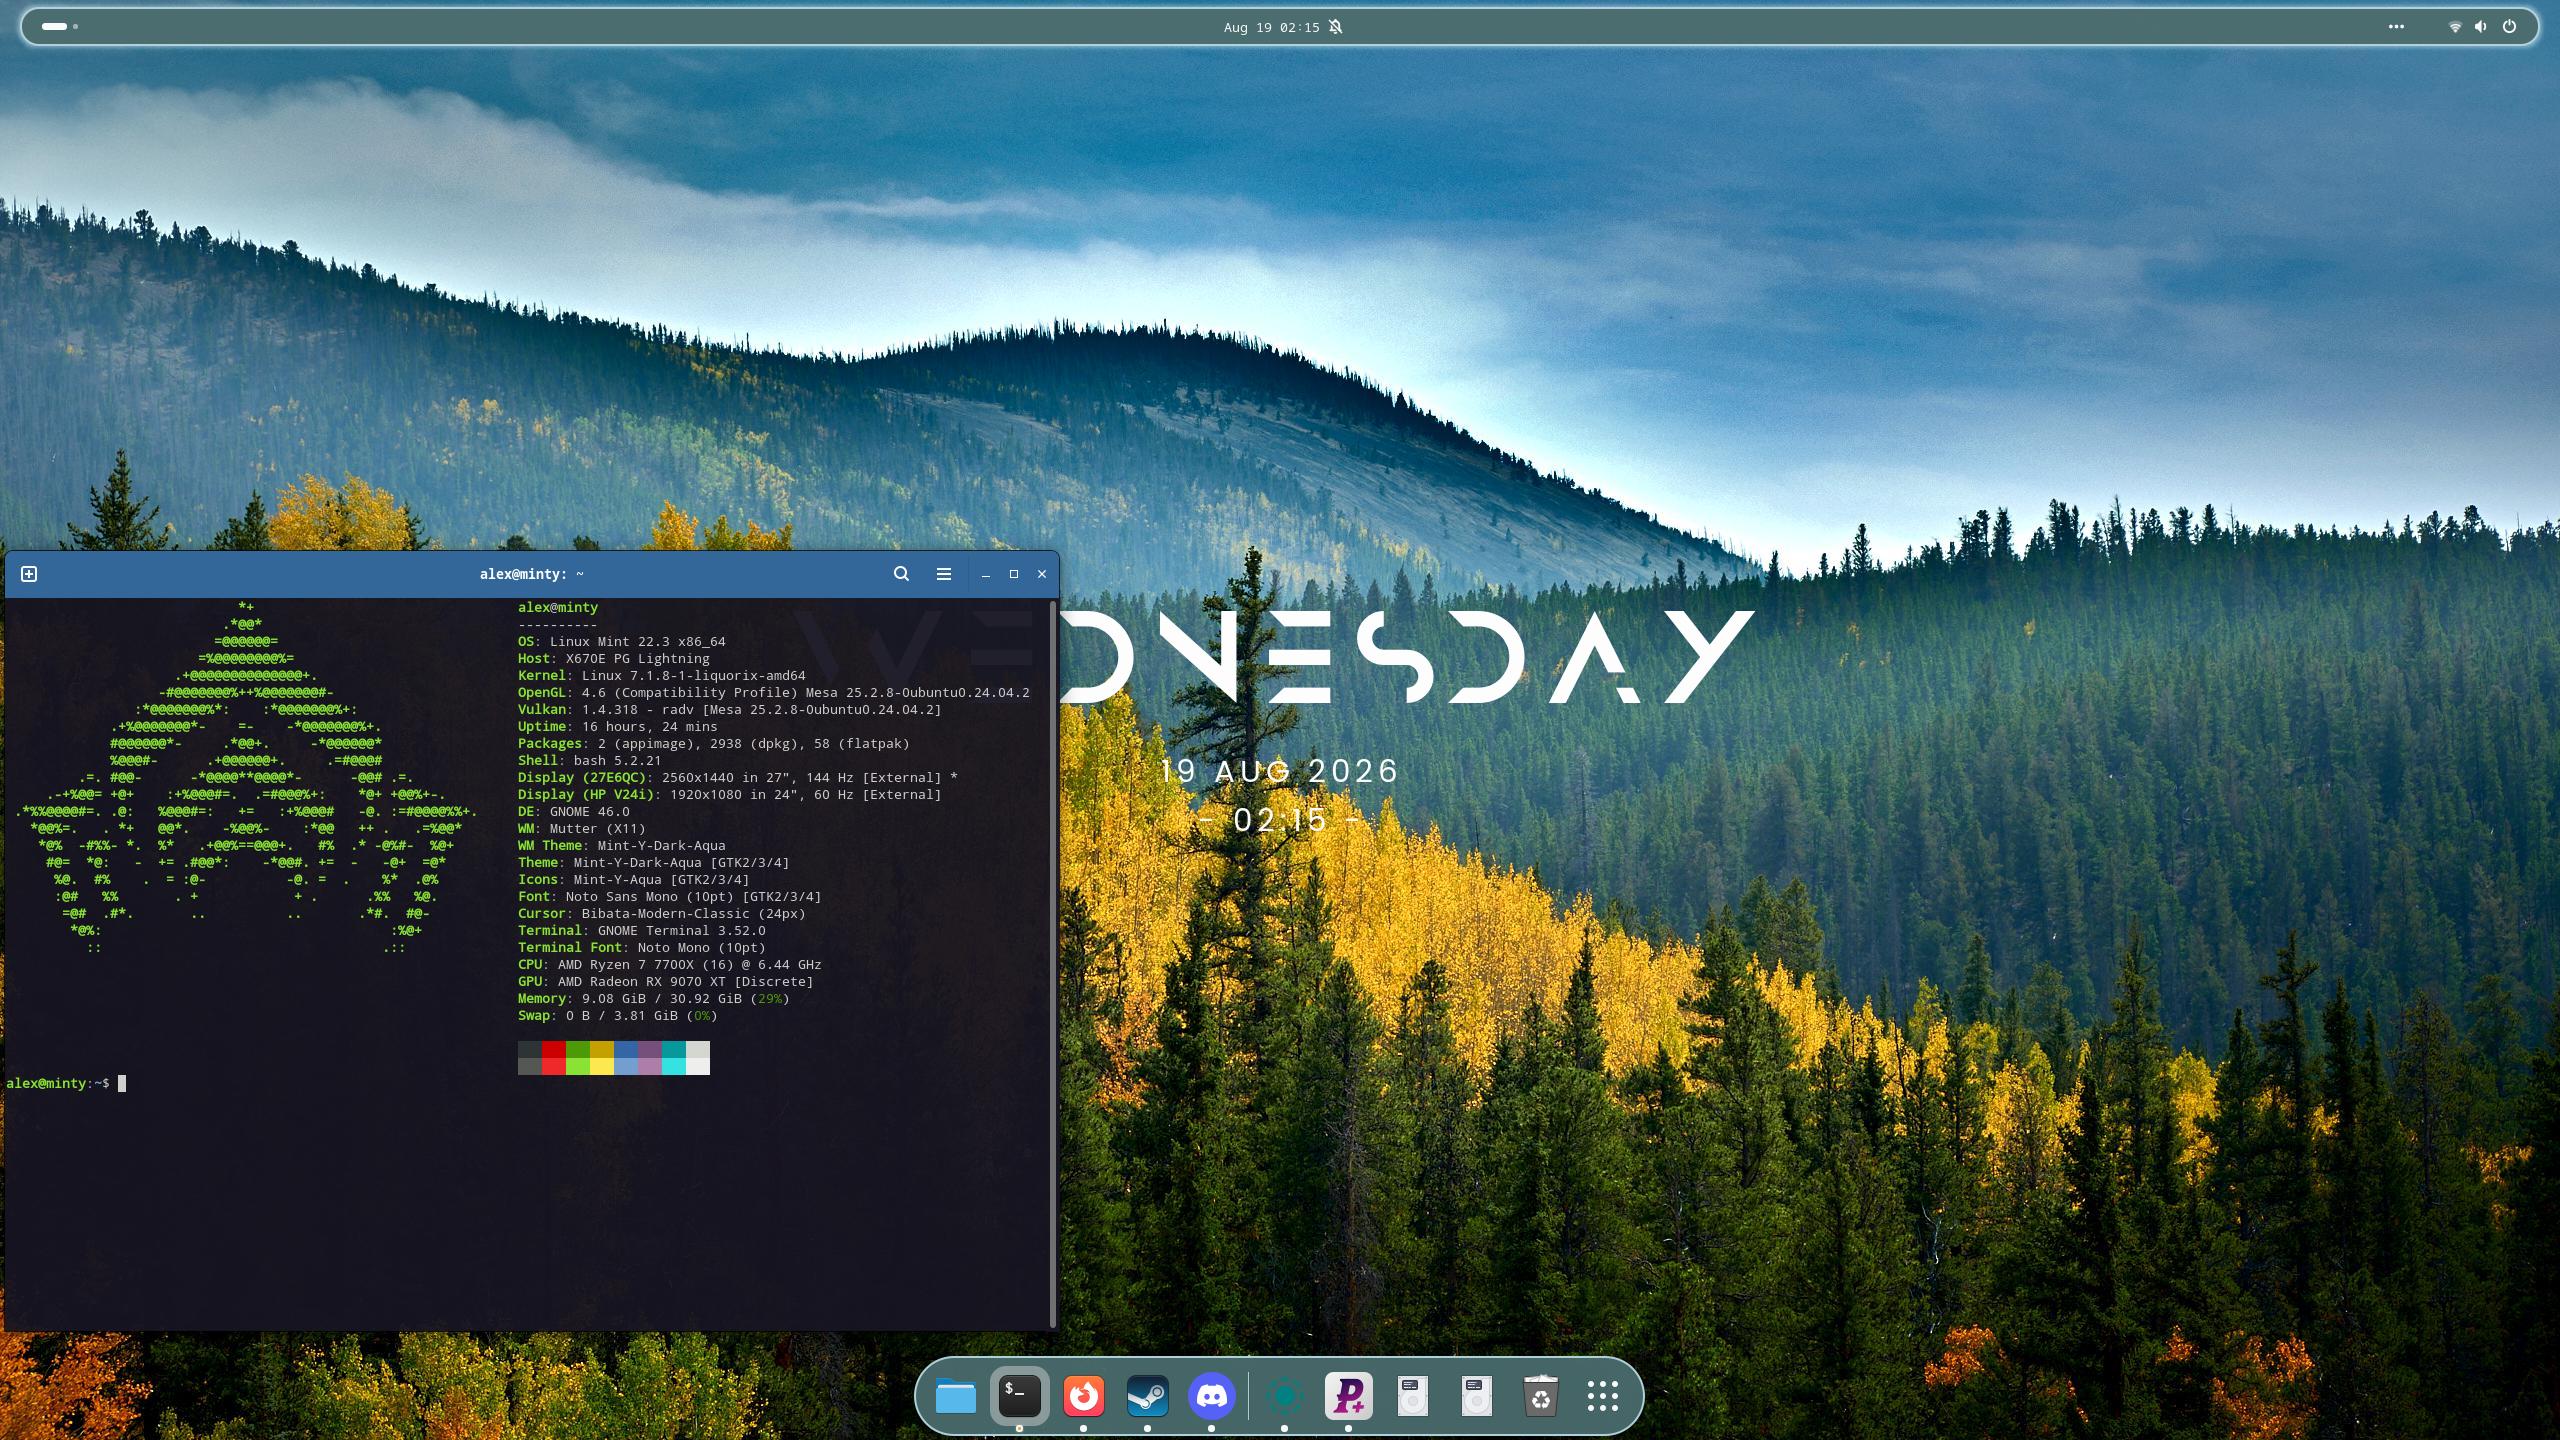Click the "OpenGL: 4.6 (Compatibility Profile)" line
Screen dimensions: 2560x1440
coord(774,693)
